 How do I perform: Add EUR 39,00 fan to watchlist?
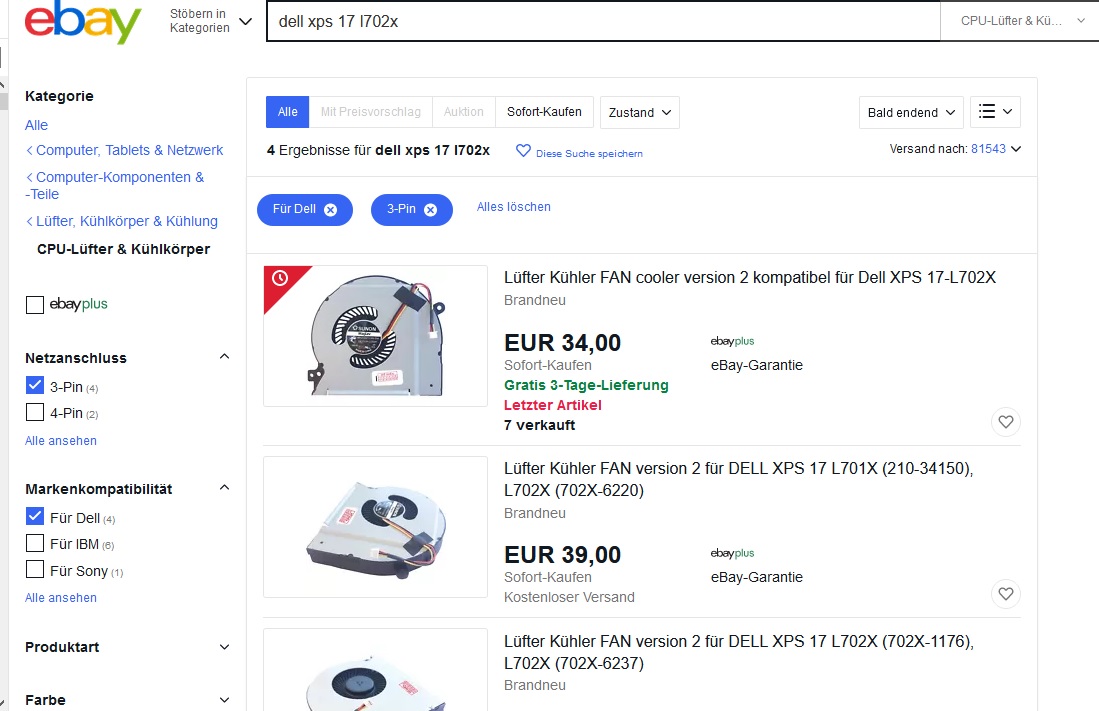point(1006,594)
